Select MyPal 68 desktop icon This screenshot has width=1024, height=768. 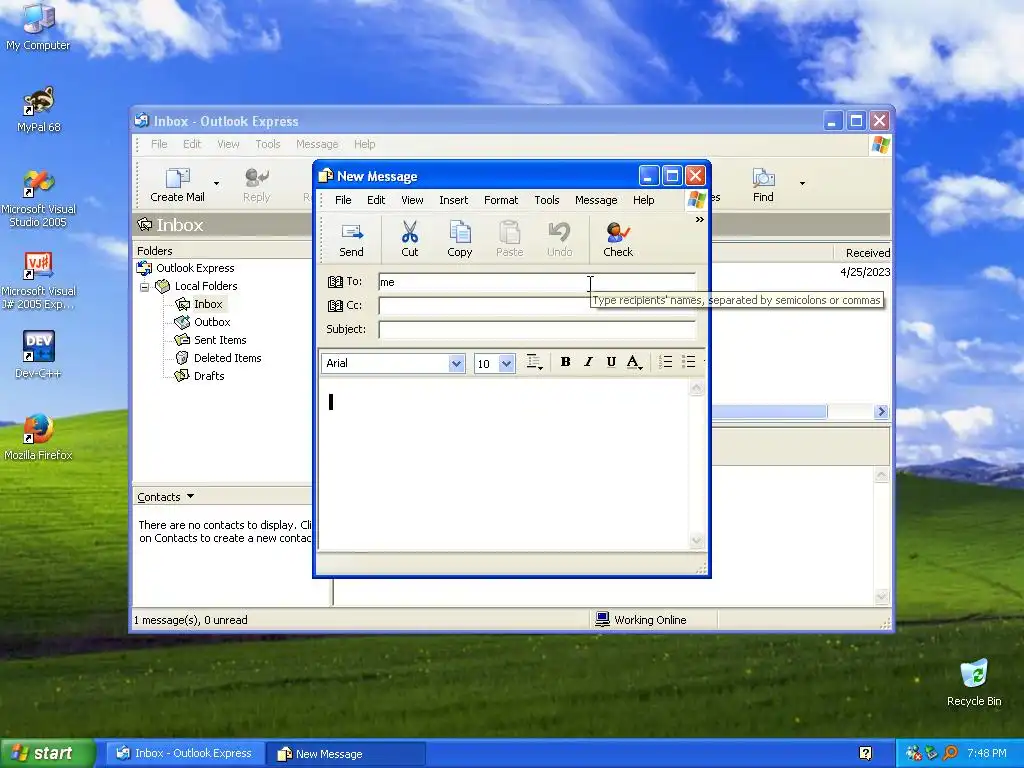click(x=38, y=110)
